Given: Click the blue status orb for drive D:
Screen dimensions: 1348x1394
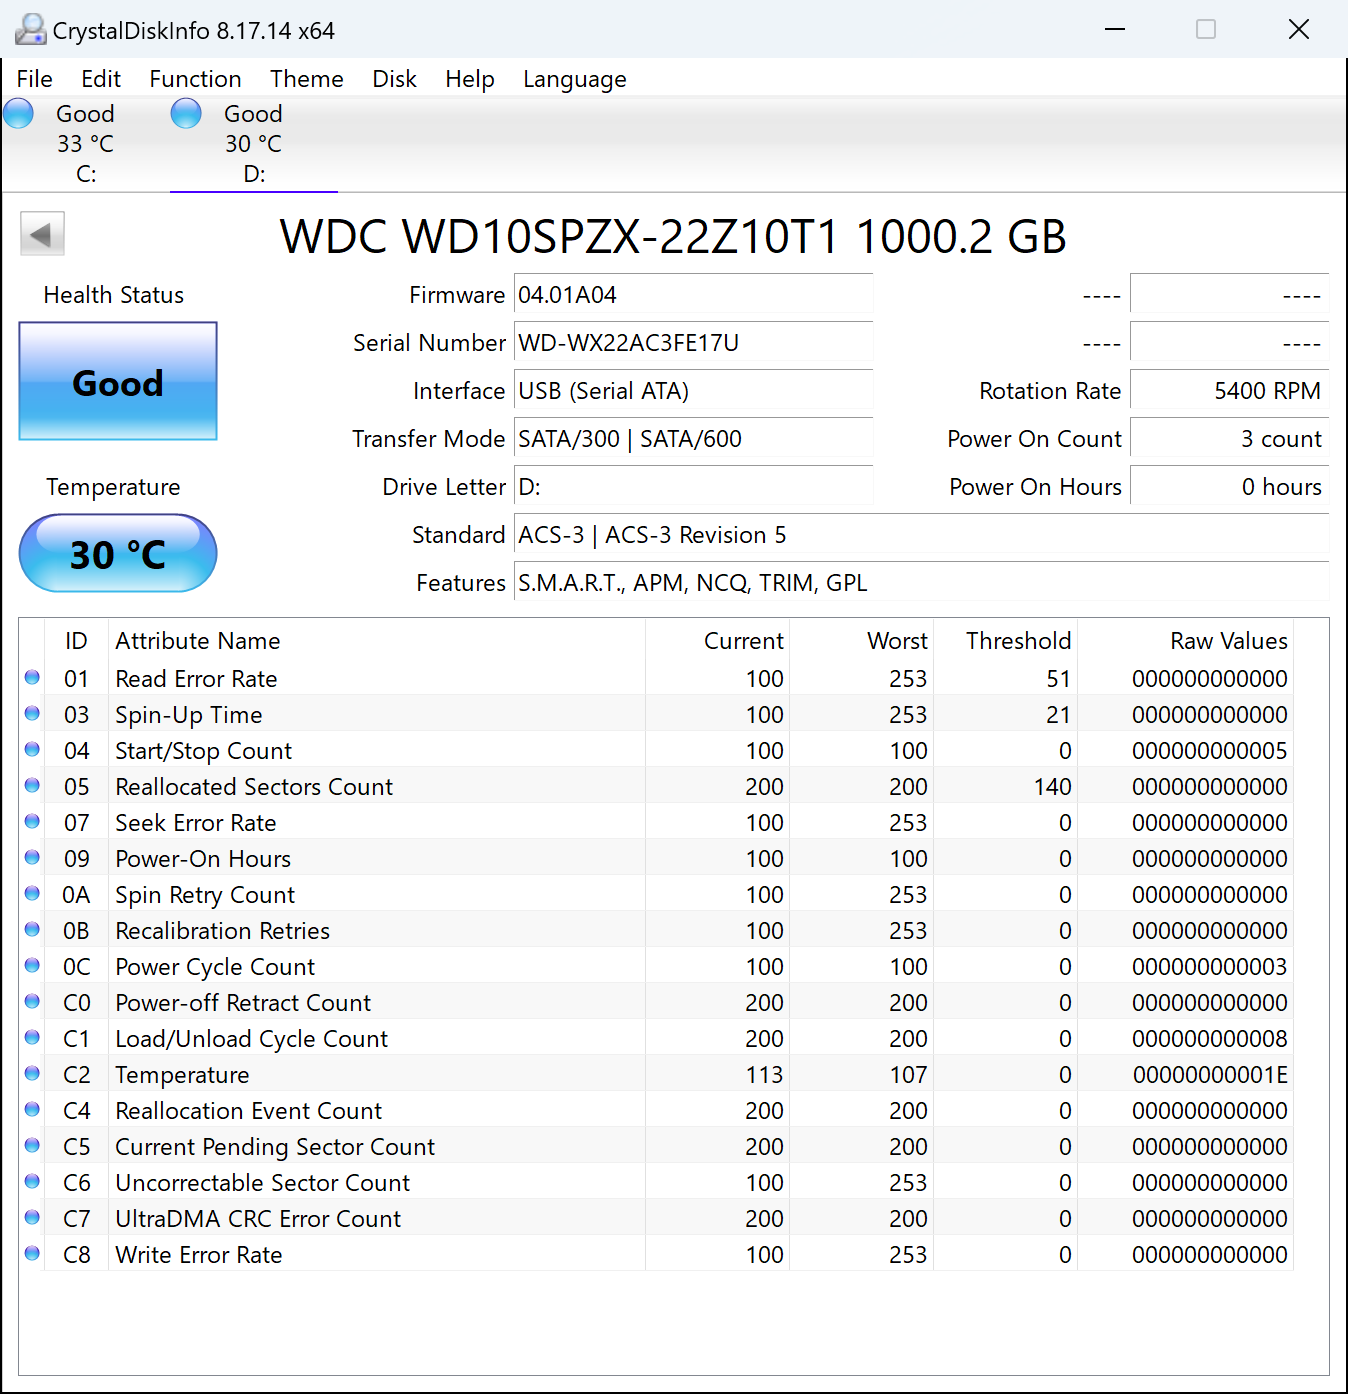Looking at the screenshot, I should click(x=186, y=114).
